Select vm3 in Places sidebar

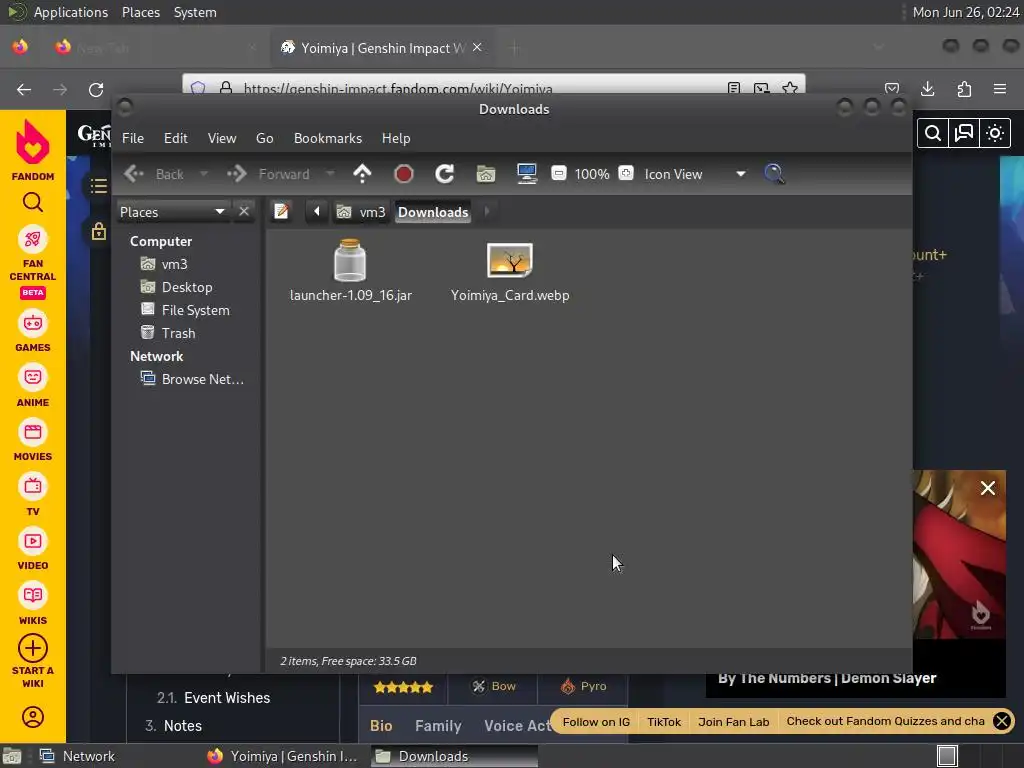(174, 264)
